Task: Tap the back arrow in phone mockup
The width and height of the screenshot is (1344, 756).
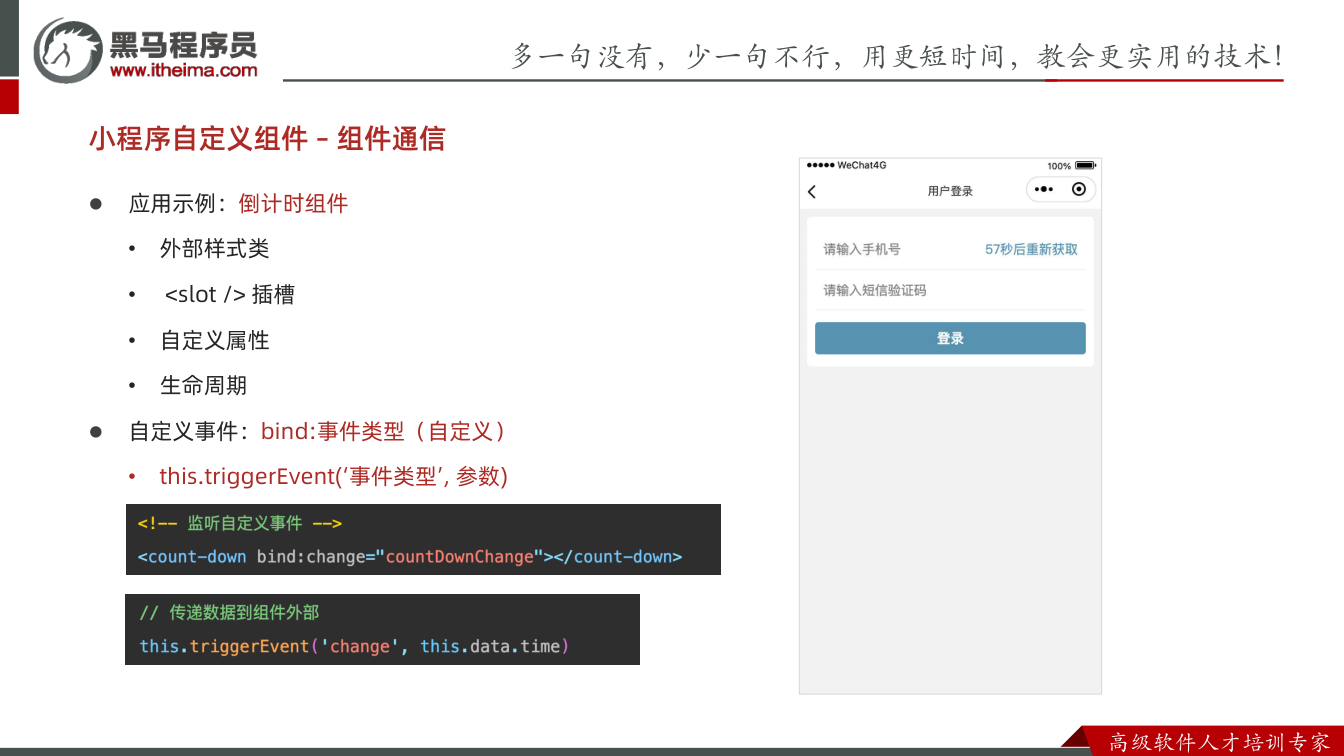Action: click(812, 191)
